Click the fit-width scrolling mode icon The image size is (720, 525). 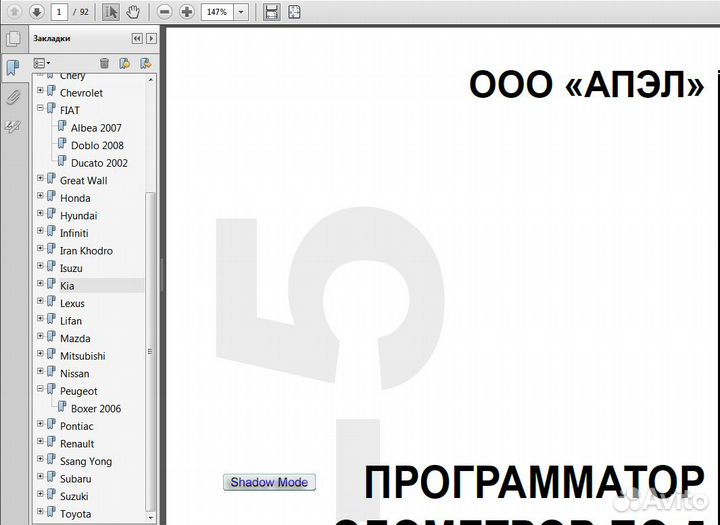pyautogui.click(x=272, y=11)
